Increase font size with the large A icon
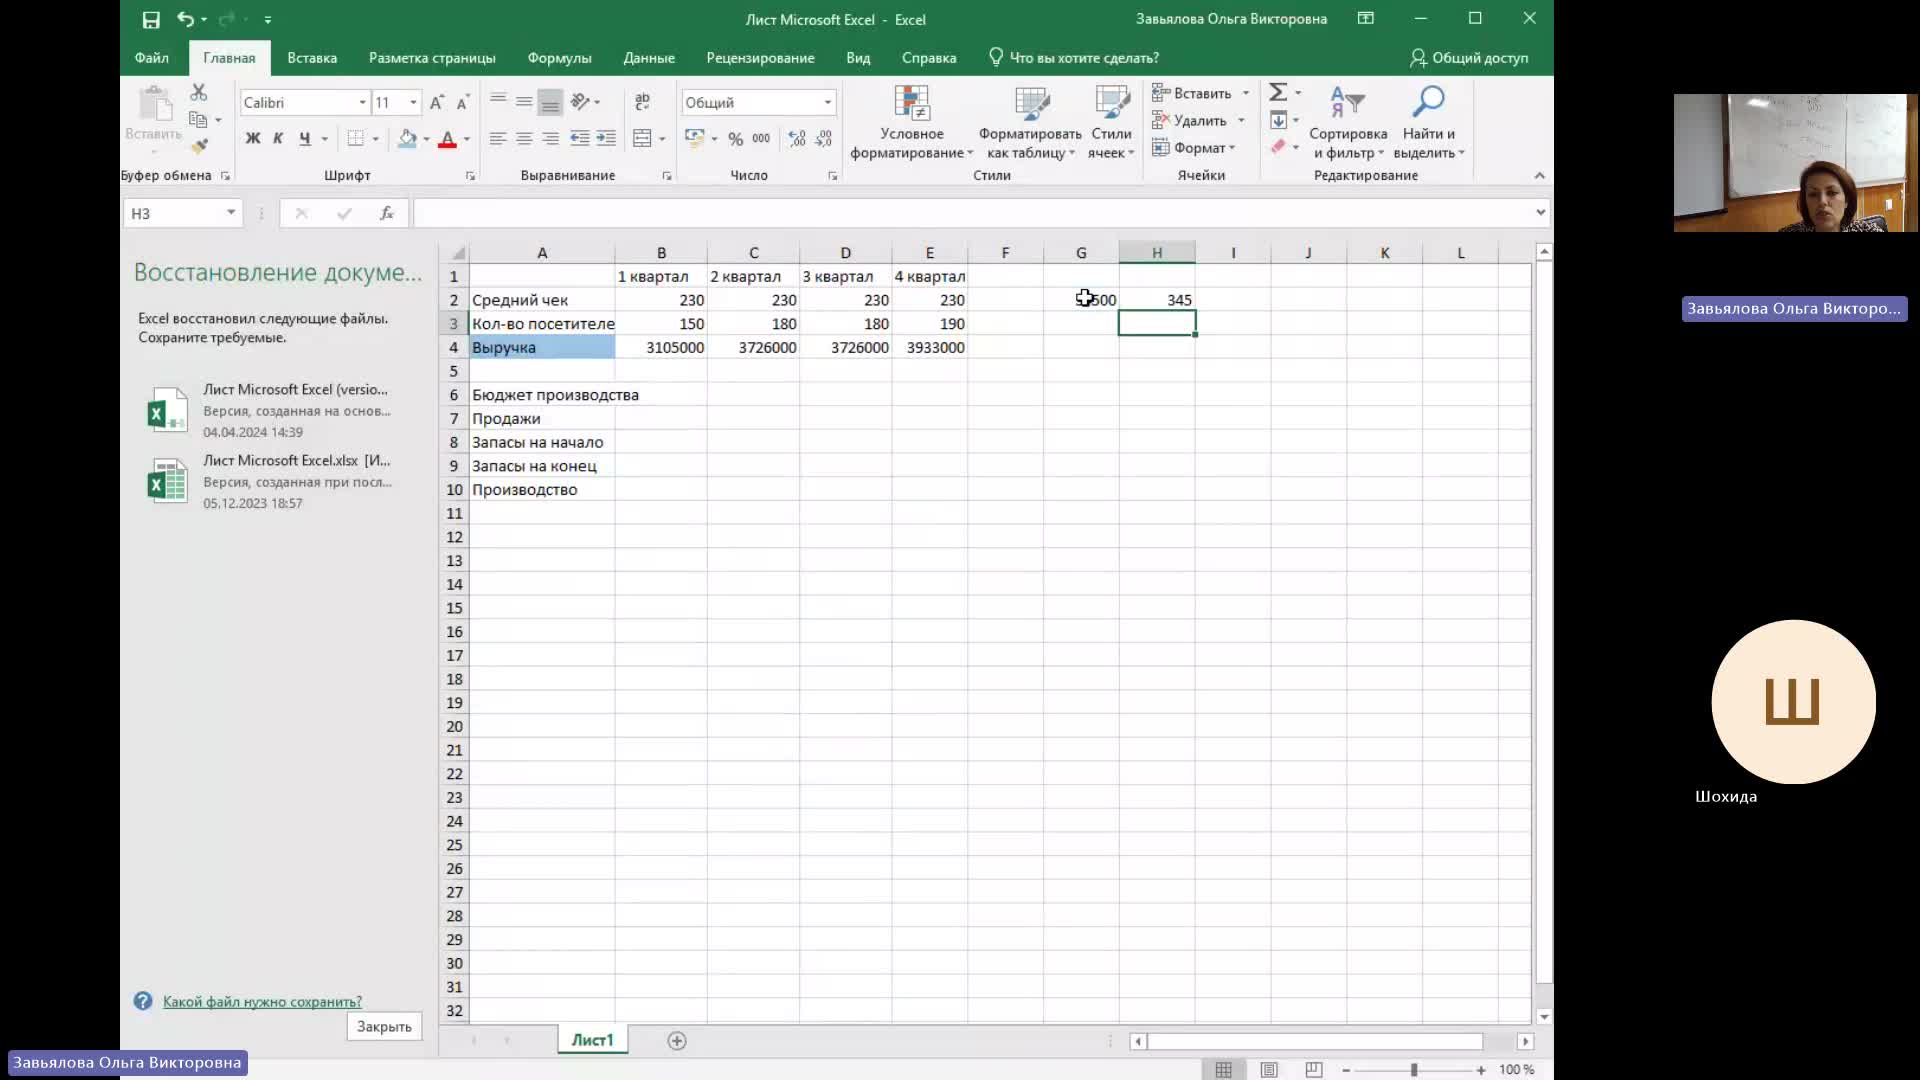This screenshot has width=1920, height=1080. coord(437,102)
